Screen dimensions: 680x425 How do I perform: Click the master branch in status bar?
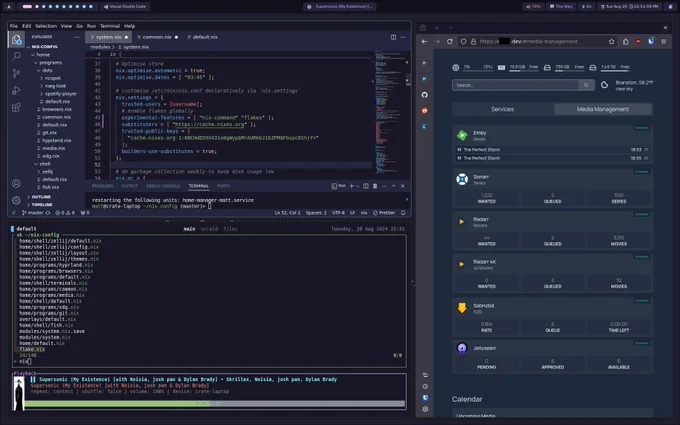coord(33,213)
